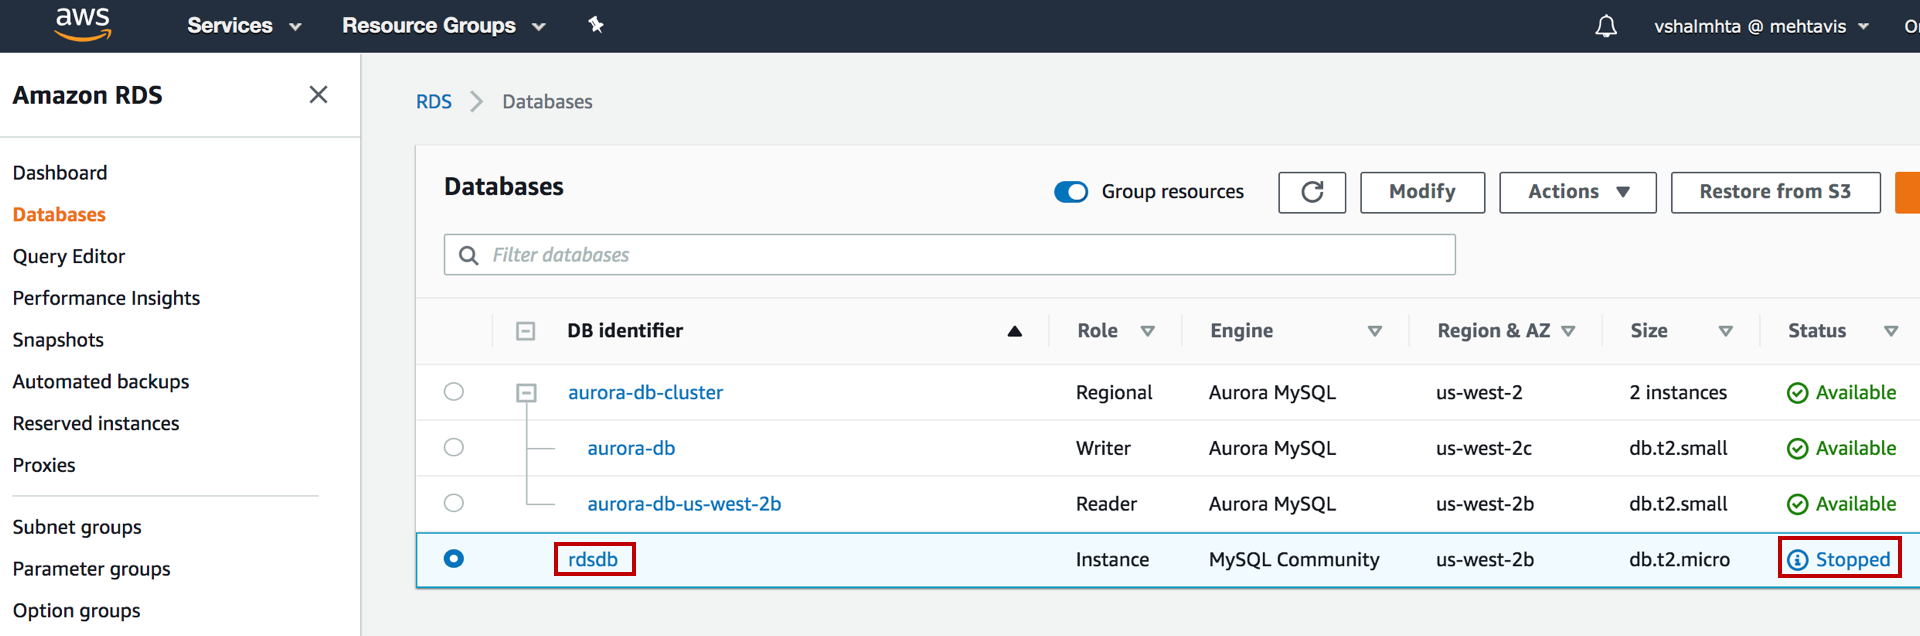1920x636 pixels.
Task: Click the RDS breadcrumb link
Action: click(x=434, y=102)
